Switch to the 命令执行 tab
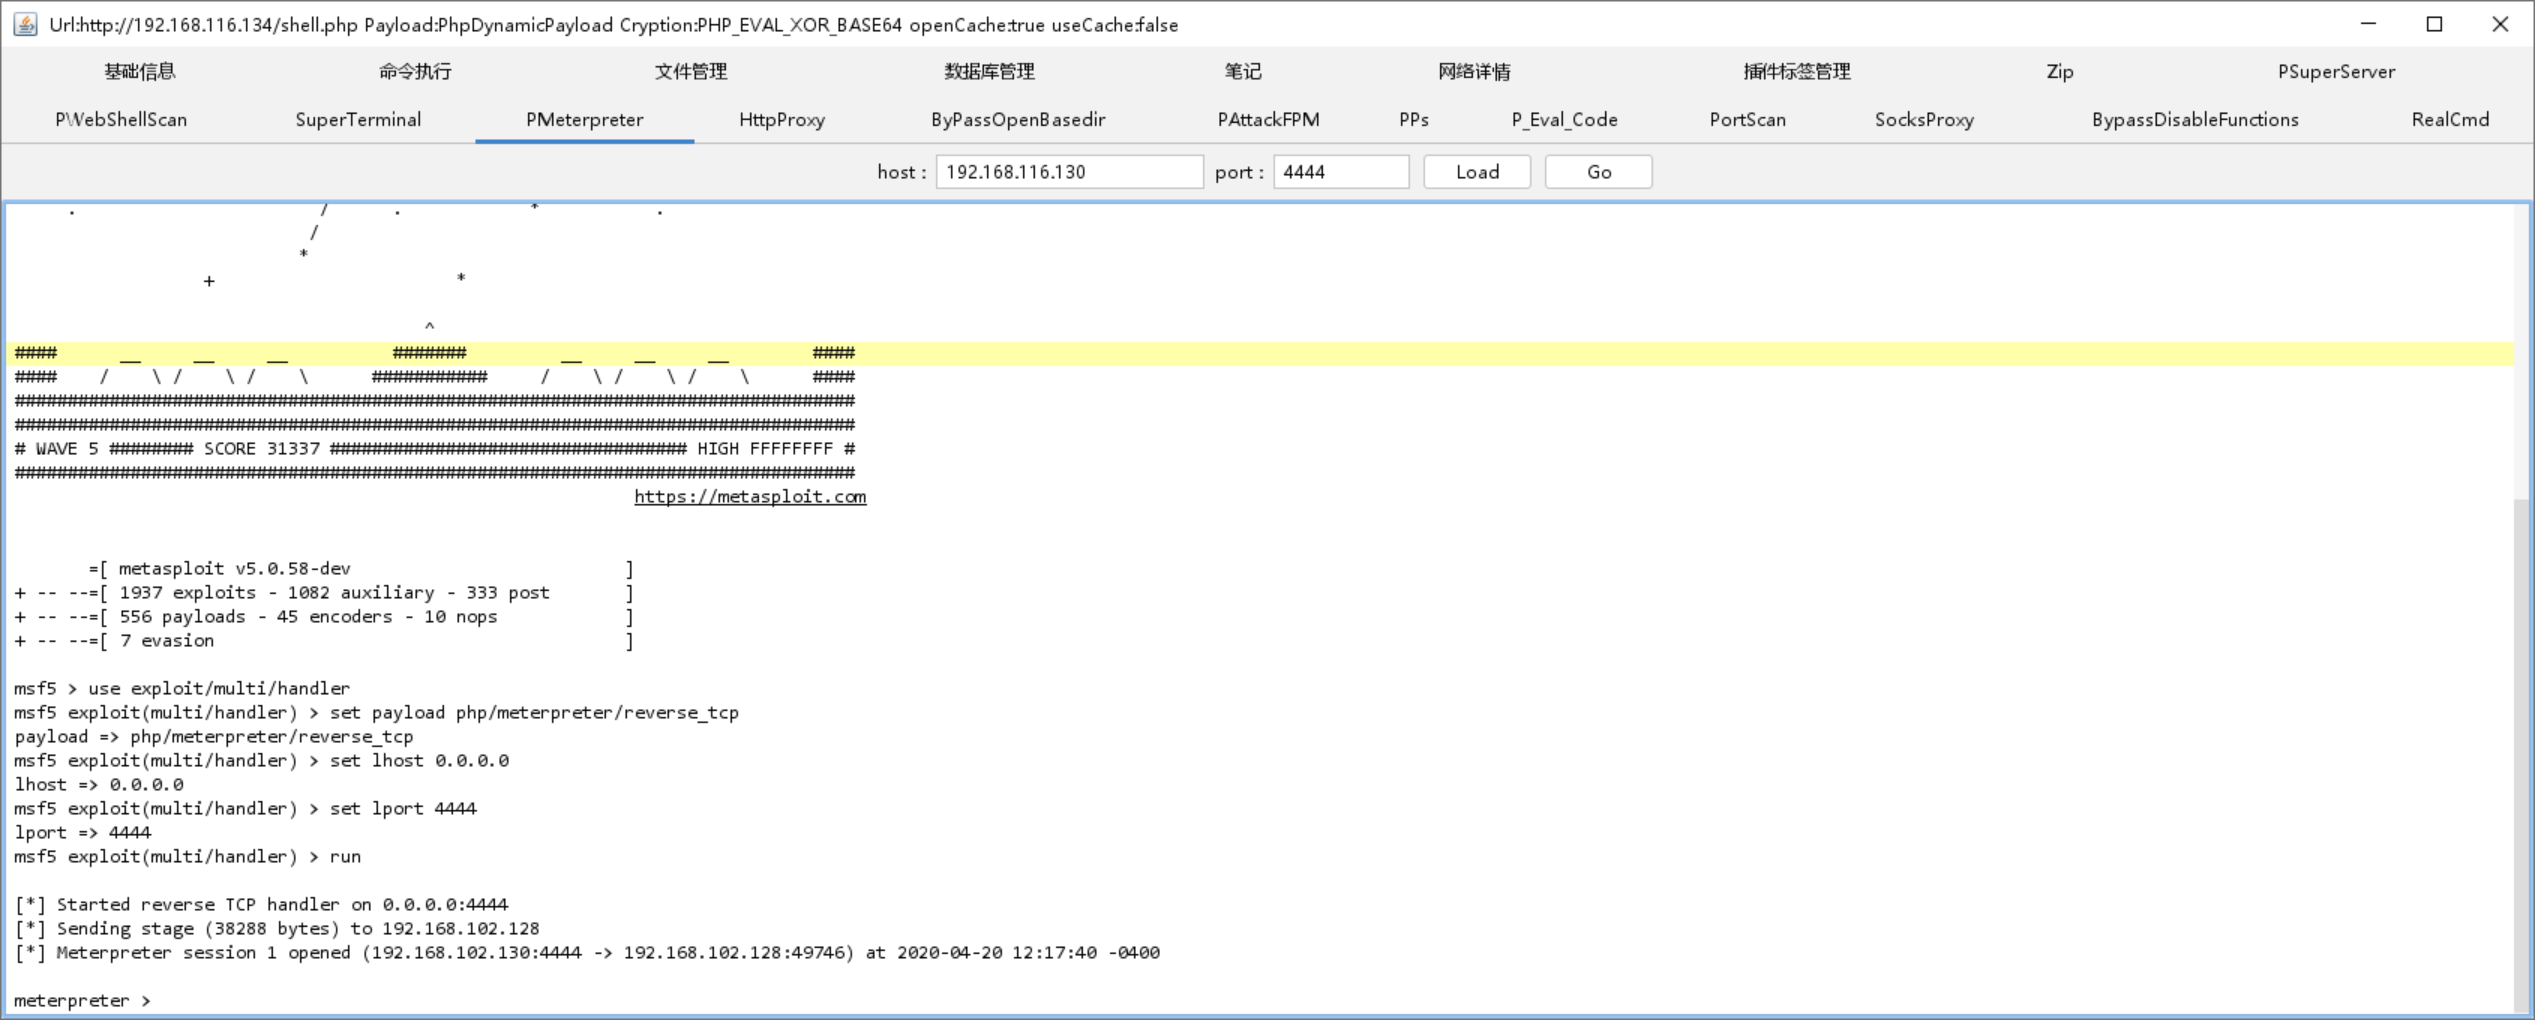Viewport: 2535px width, 1020px height. 415,71
